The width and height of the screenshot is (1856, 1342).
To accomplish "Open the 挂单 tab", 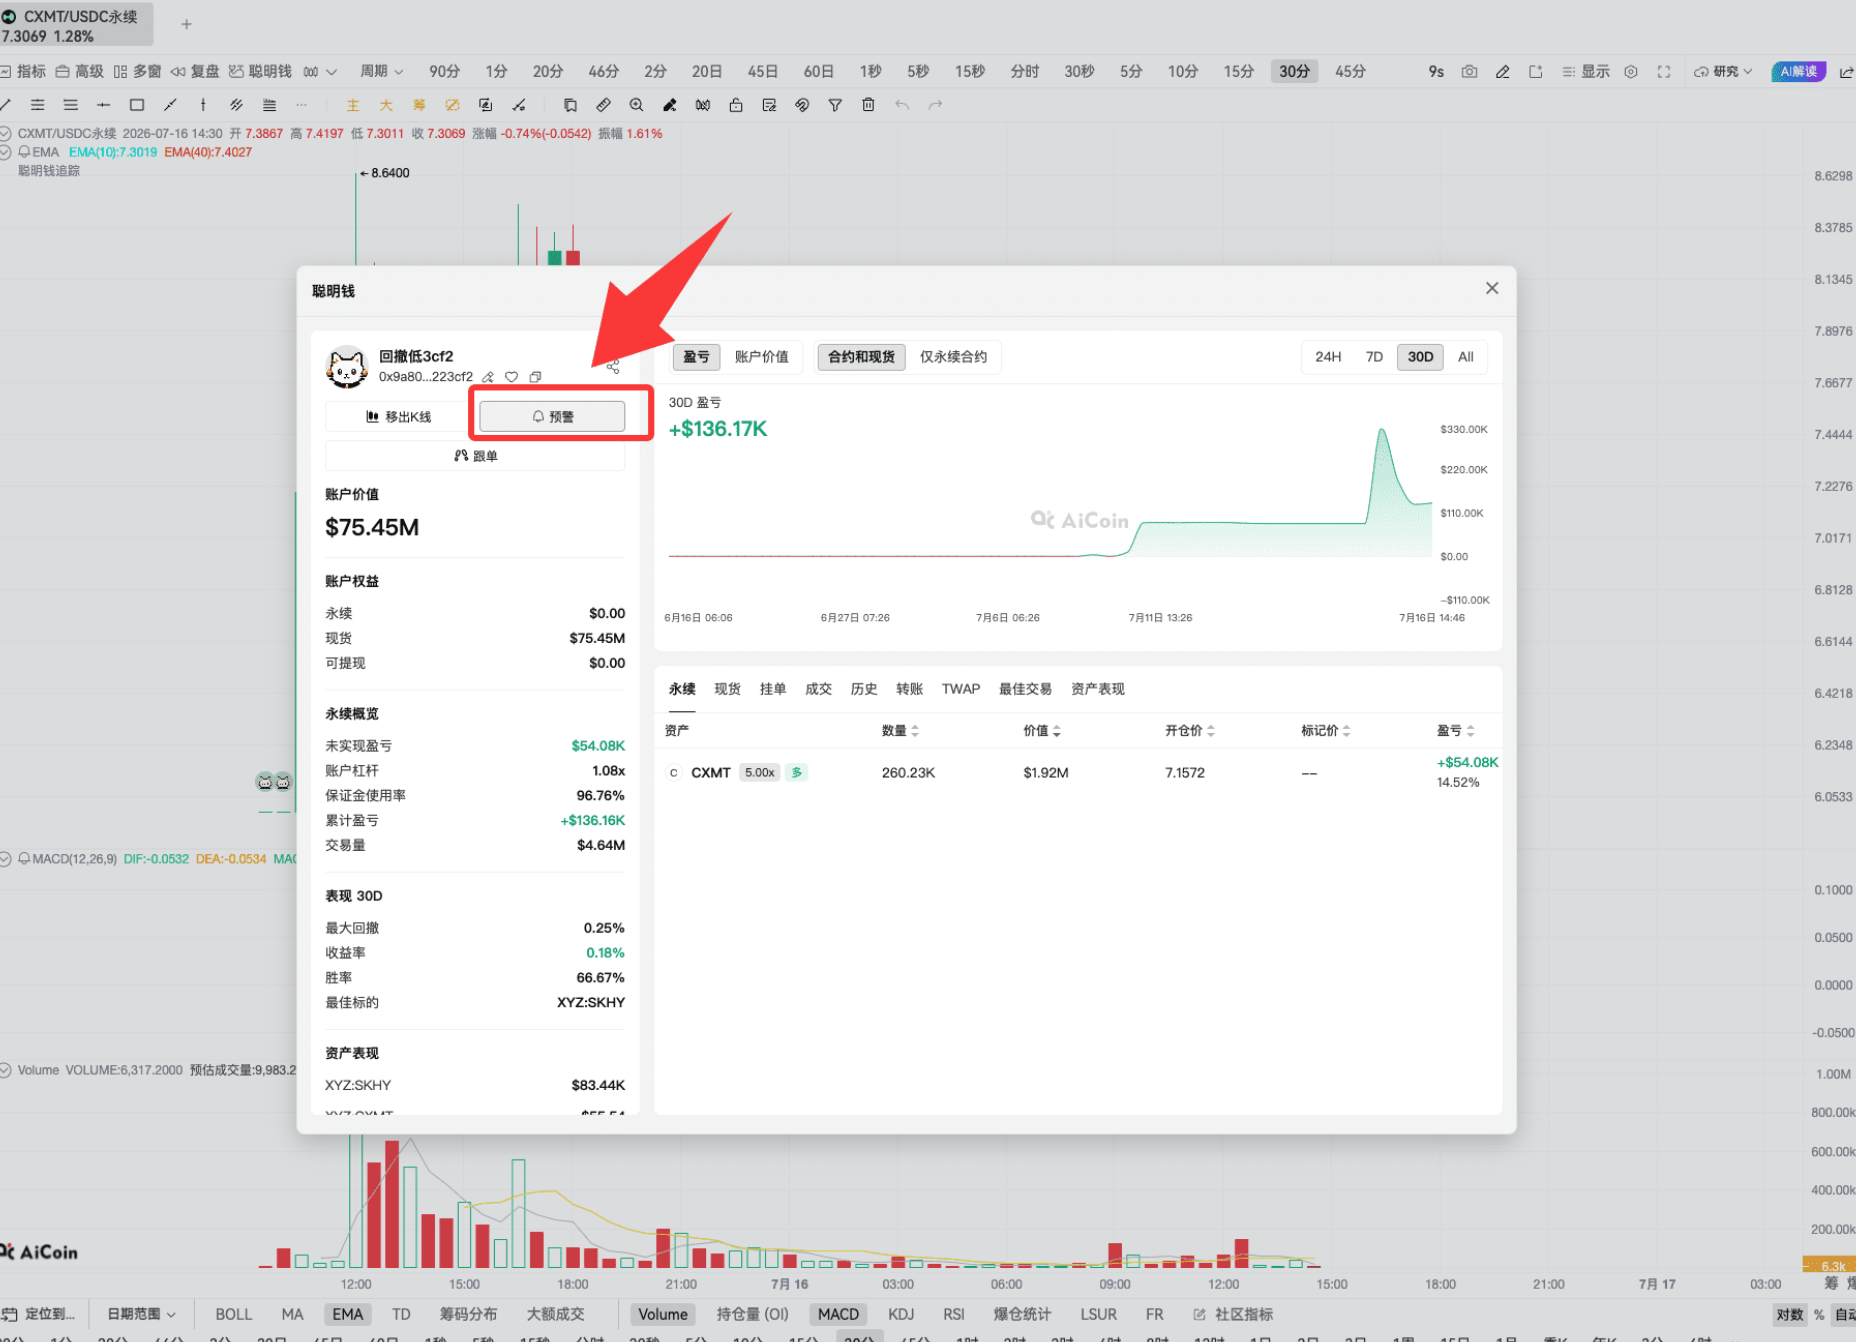I will [773, 689].
